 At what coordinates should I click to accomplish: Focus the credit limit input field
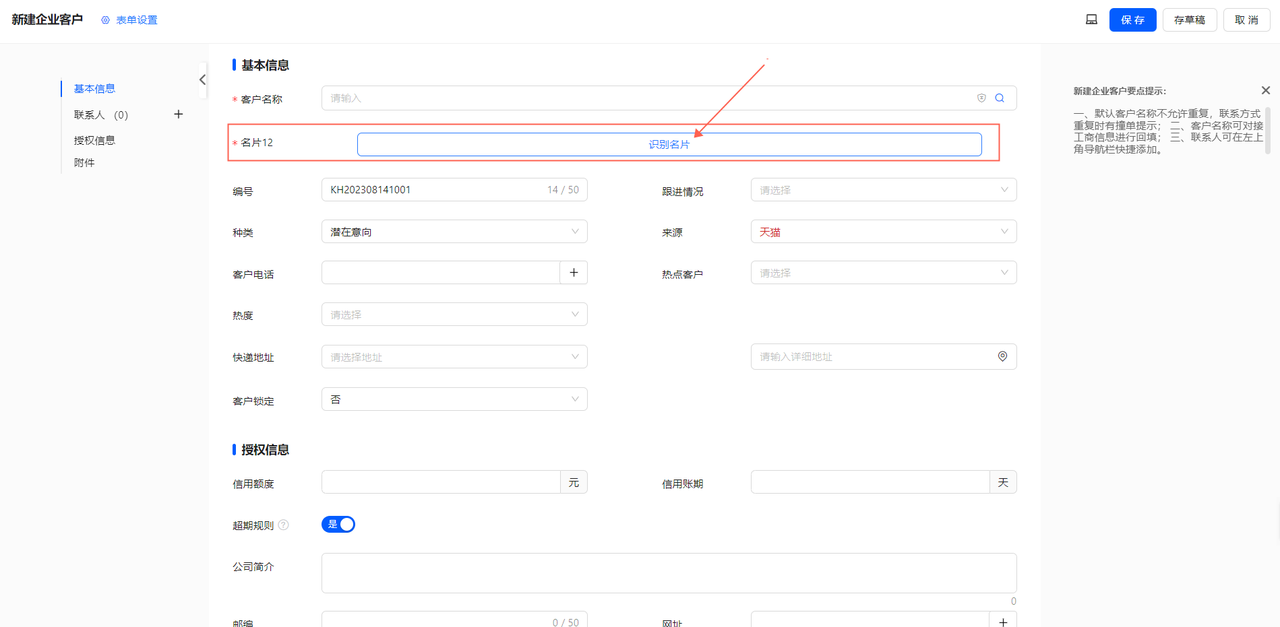440,482
